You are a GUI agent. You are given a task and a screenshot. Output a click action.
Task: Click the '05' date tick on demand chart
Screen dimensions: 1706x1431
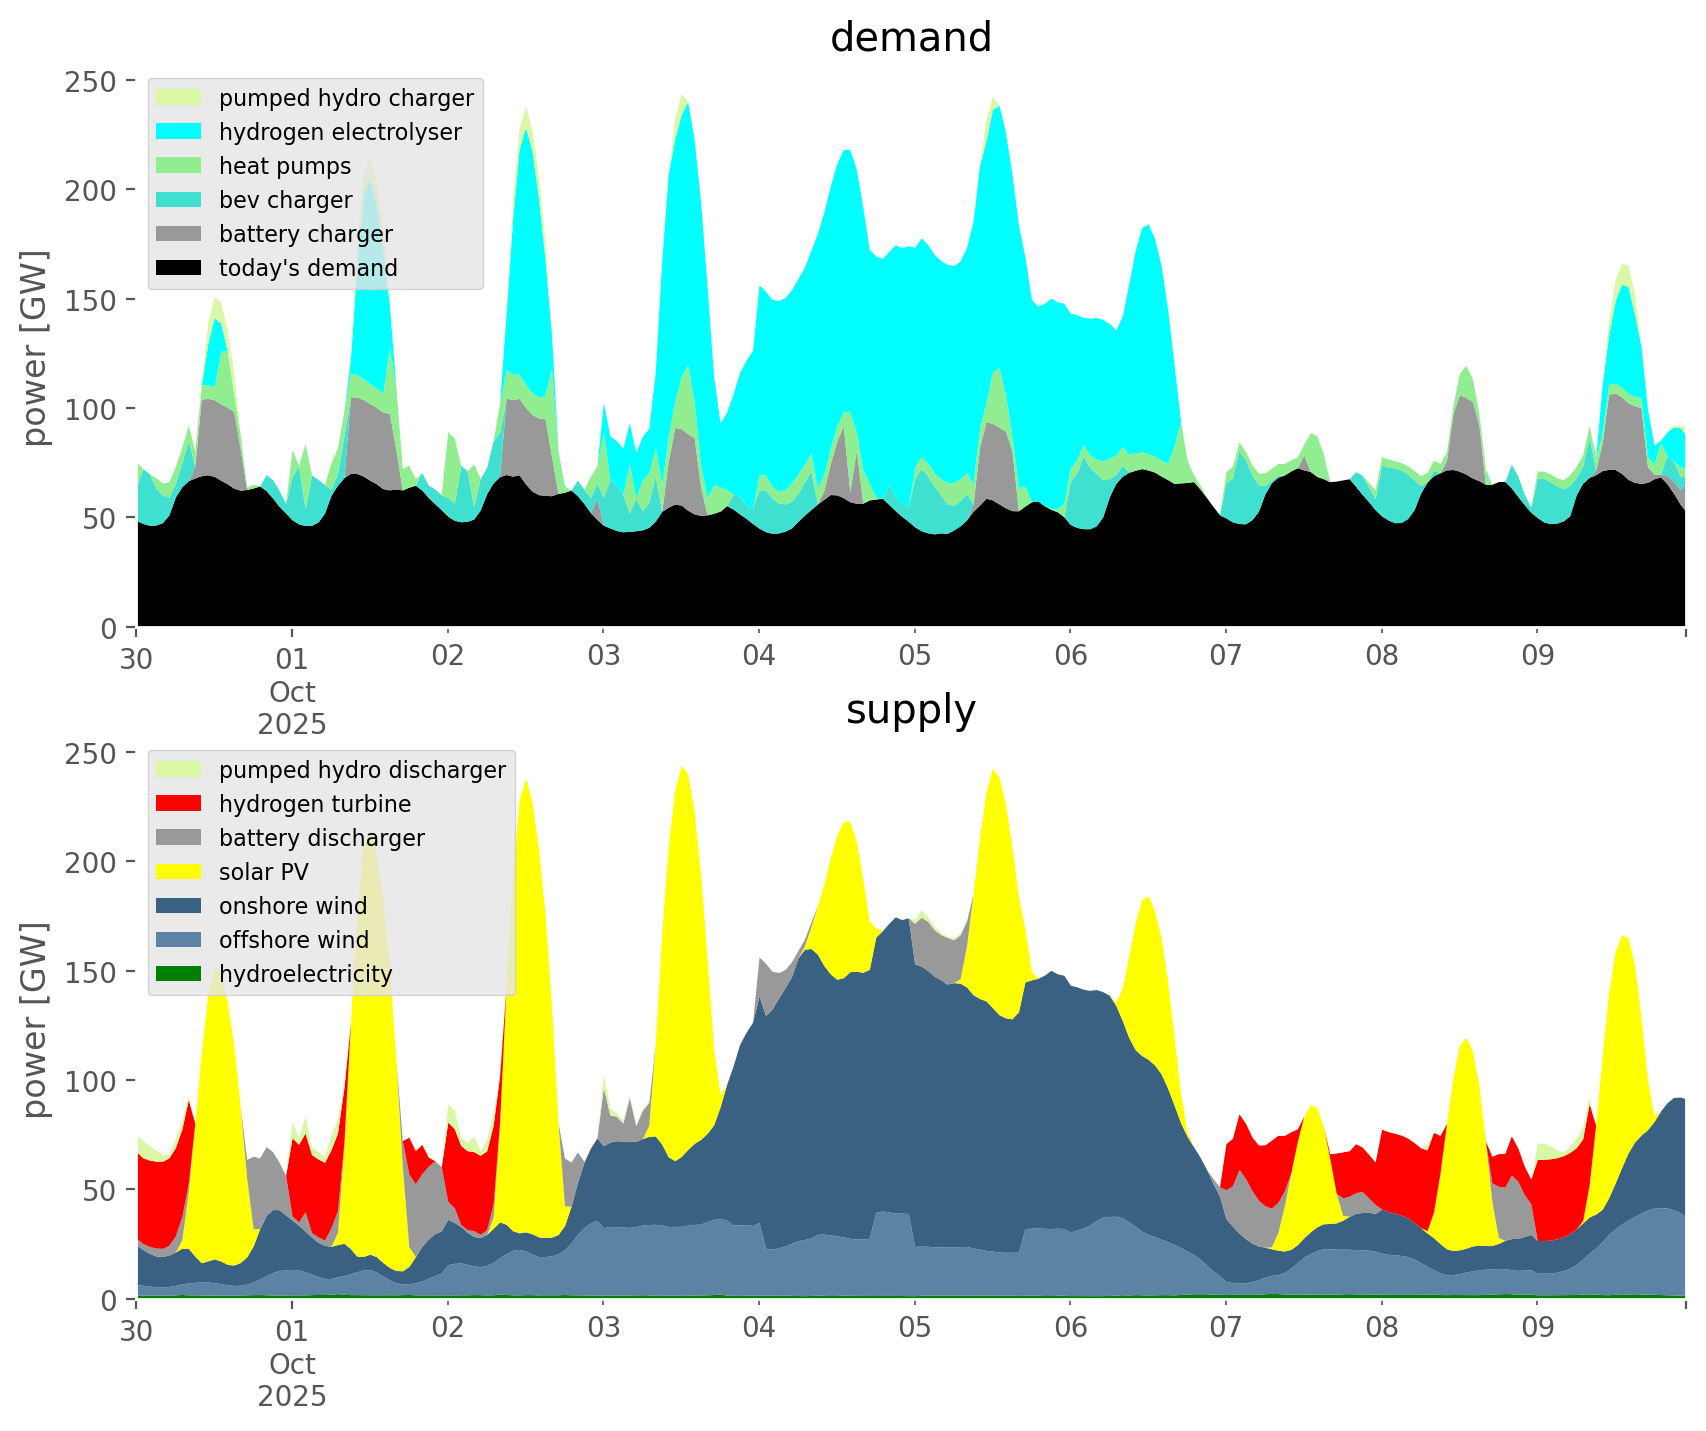tap(914, 657)
